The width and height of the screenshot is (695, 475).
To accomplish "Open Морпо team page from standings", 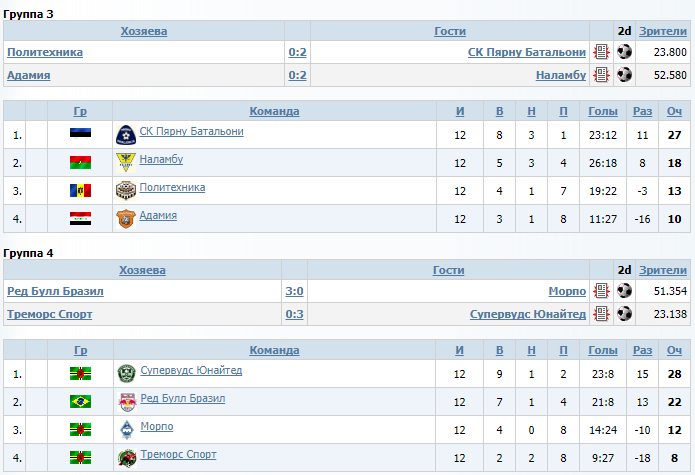I will [x=157, y=426].
